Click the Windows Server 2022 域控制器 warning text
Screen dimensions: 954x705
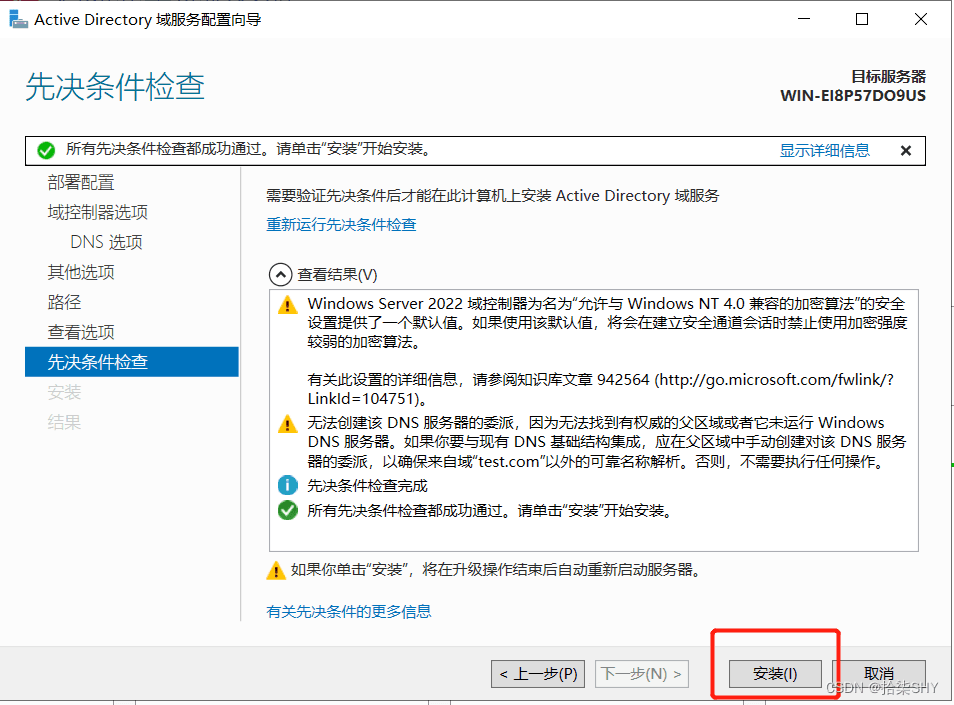[607, 322]
